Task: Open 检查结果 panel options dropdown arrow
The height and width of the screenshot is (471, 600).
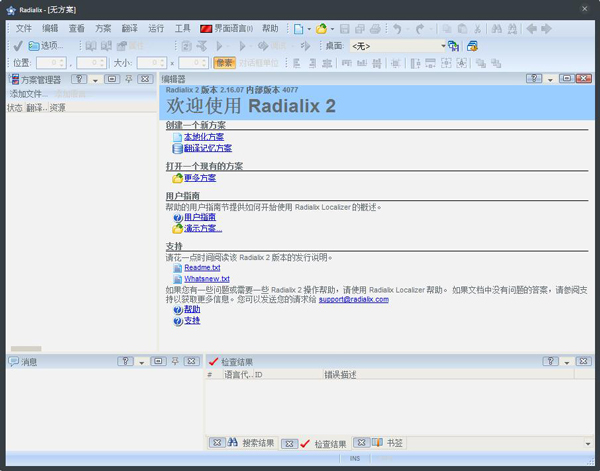Action: (567, 362)
